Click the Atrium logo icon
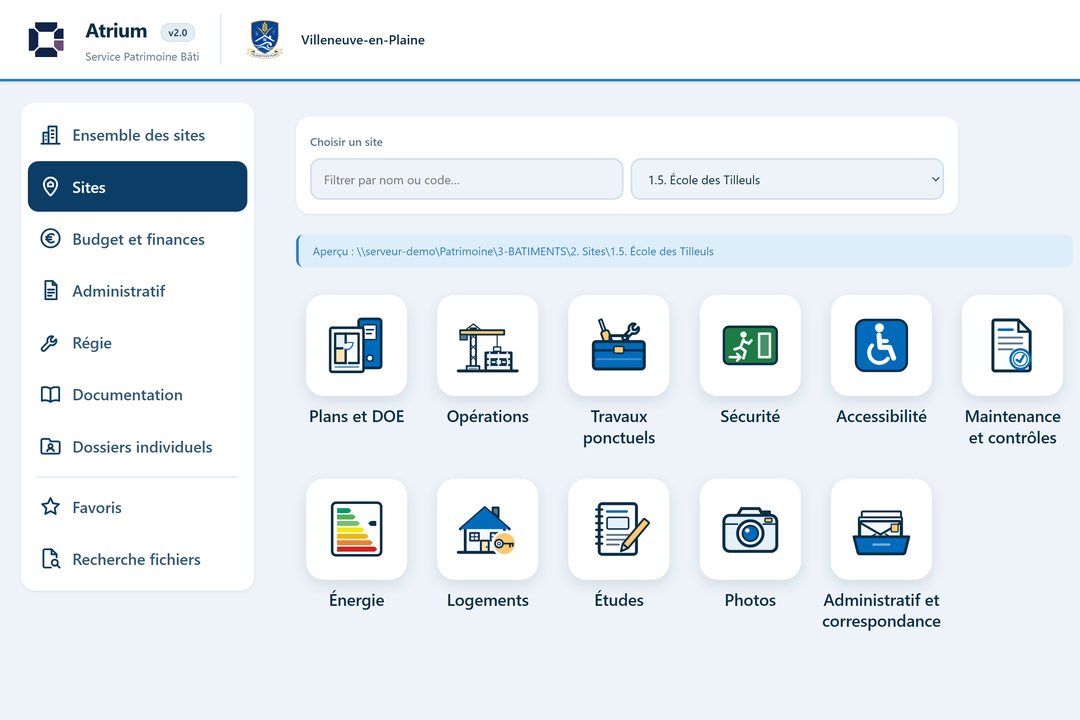The image size is (1080, 720). point(46,39)
